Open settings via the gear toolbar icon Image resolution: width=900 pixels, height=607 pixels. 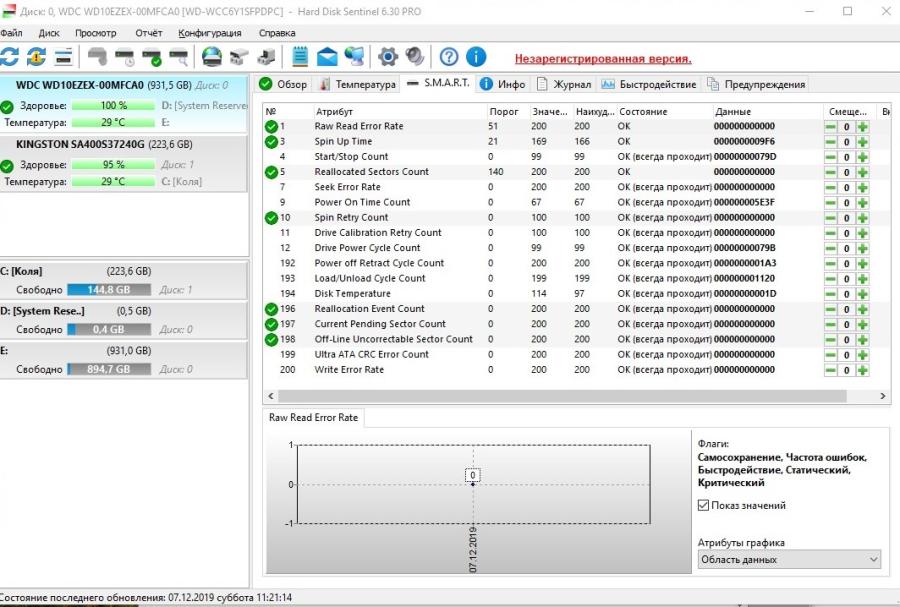[388, 57]
